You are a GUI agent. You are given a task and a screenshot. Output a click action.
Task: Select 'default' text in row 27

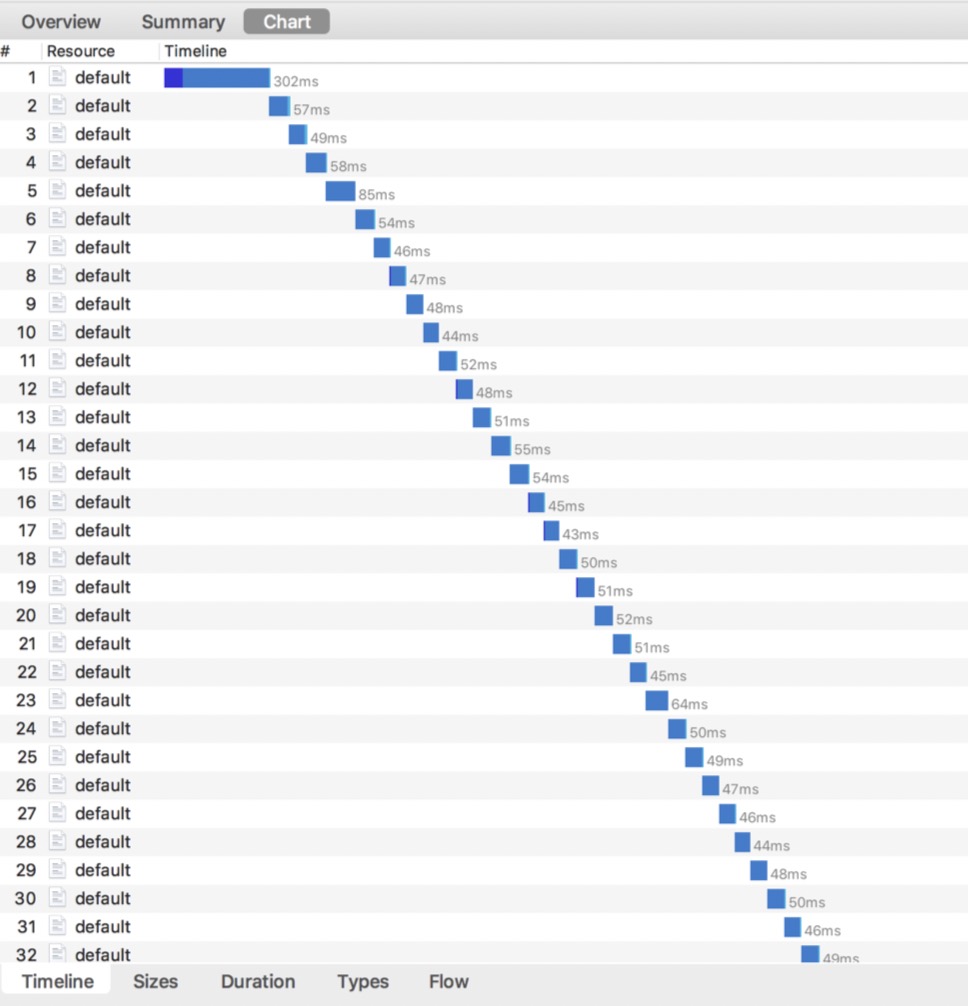click(103, 813)
